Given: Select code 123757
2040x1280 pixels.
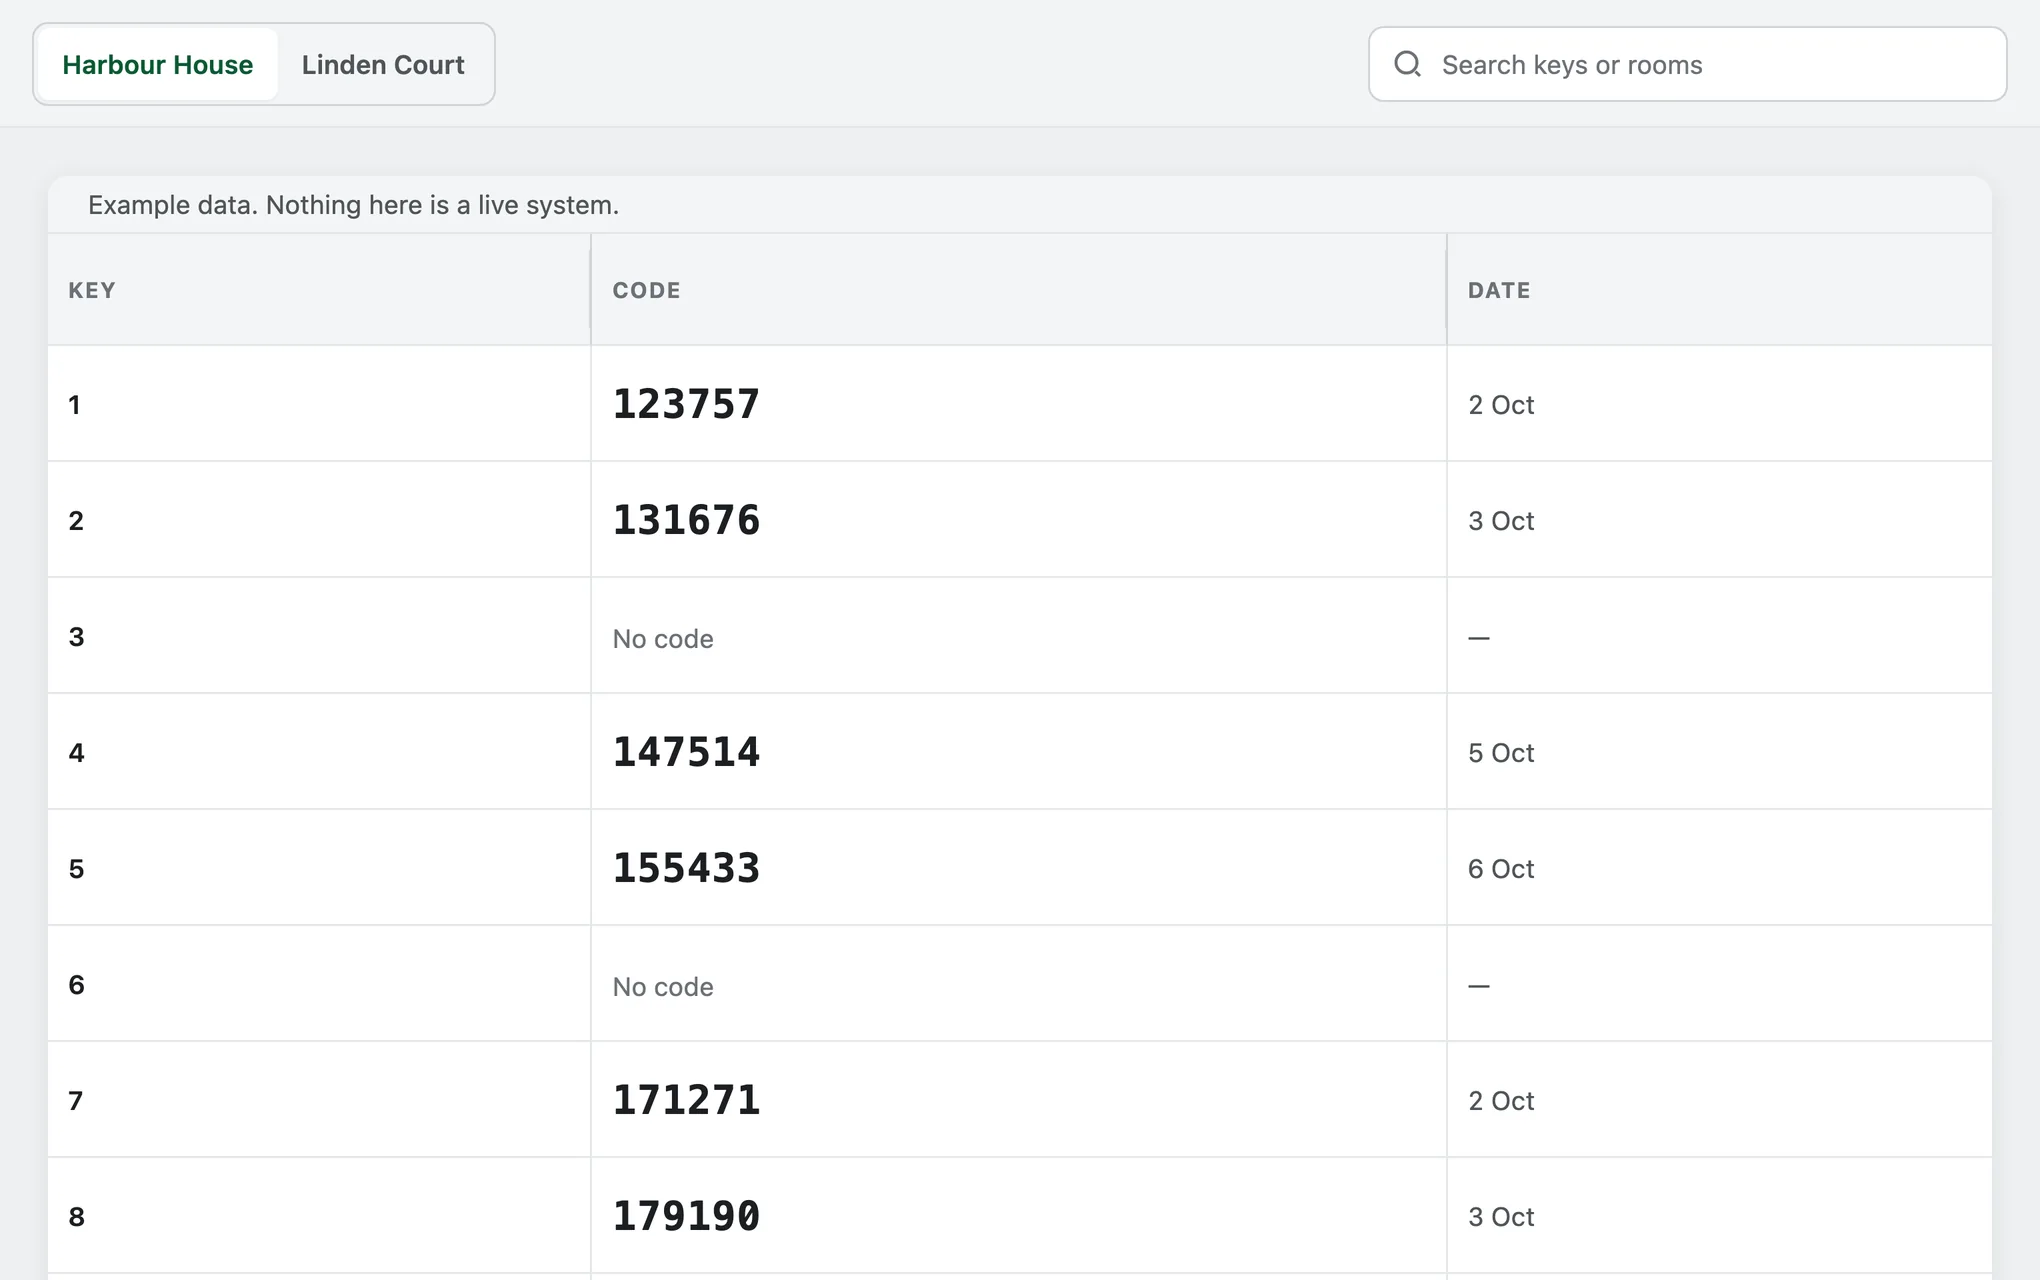Looking at the screenshot, I should (x=686, y=404).
